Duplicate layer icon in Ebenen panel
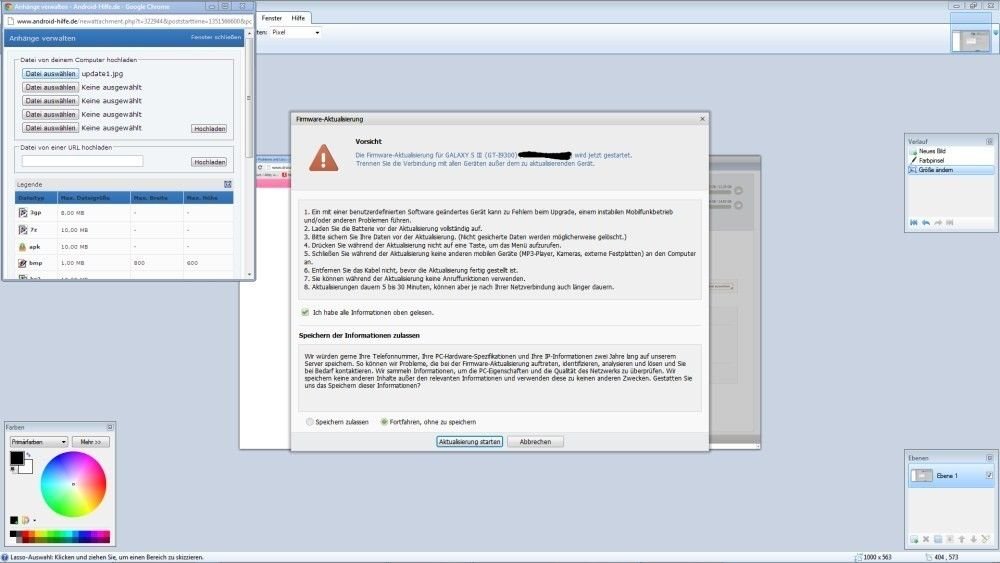 pyautogui.click(x=938, y=539)
